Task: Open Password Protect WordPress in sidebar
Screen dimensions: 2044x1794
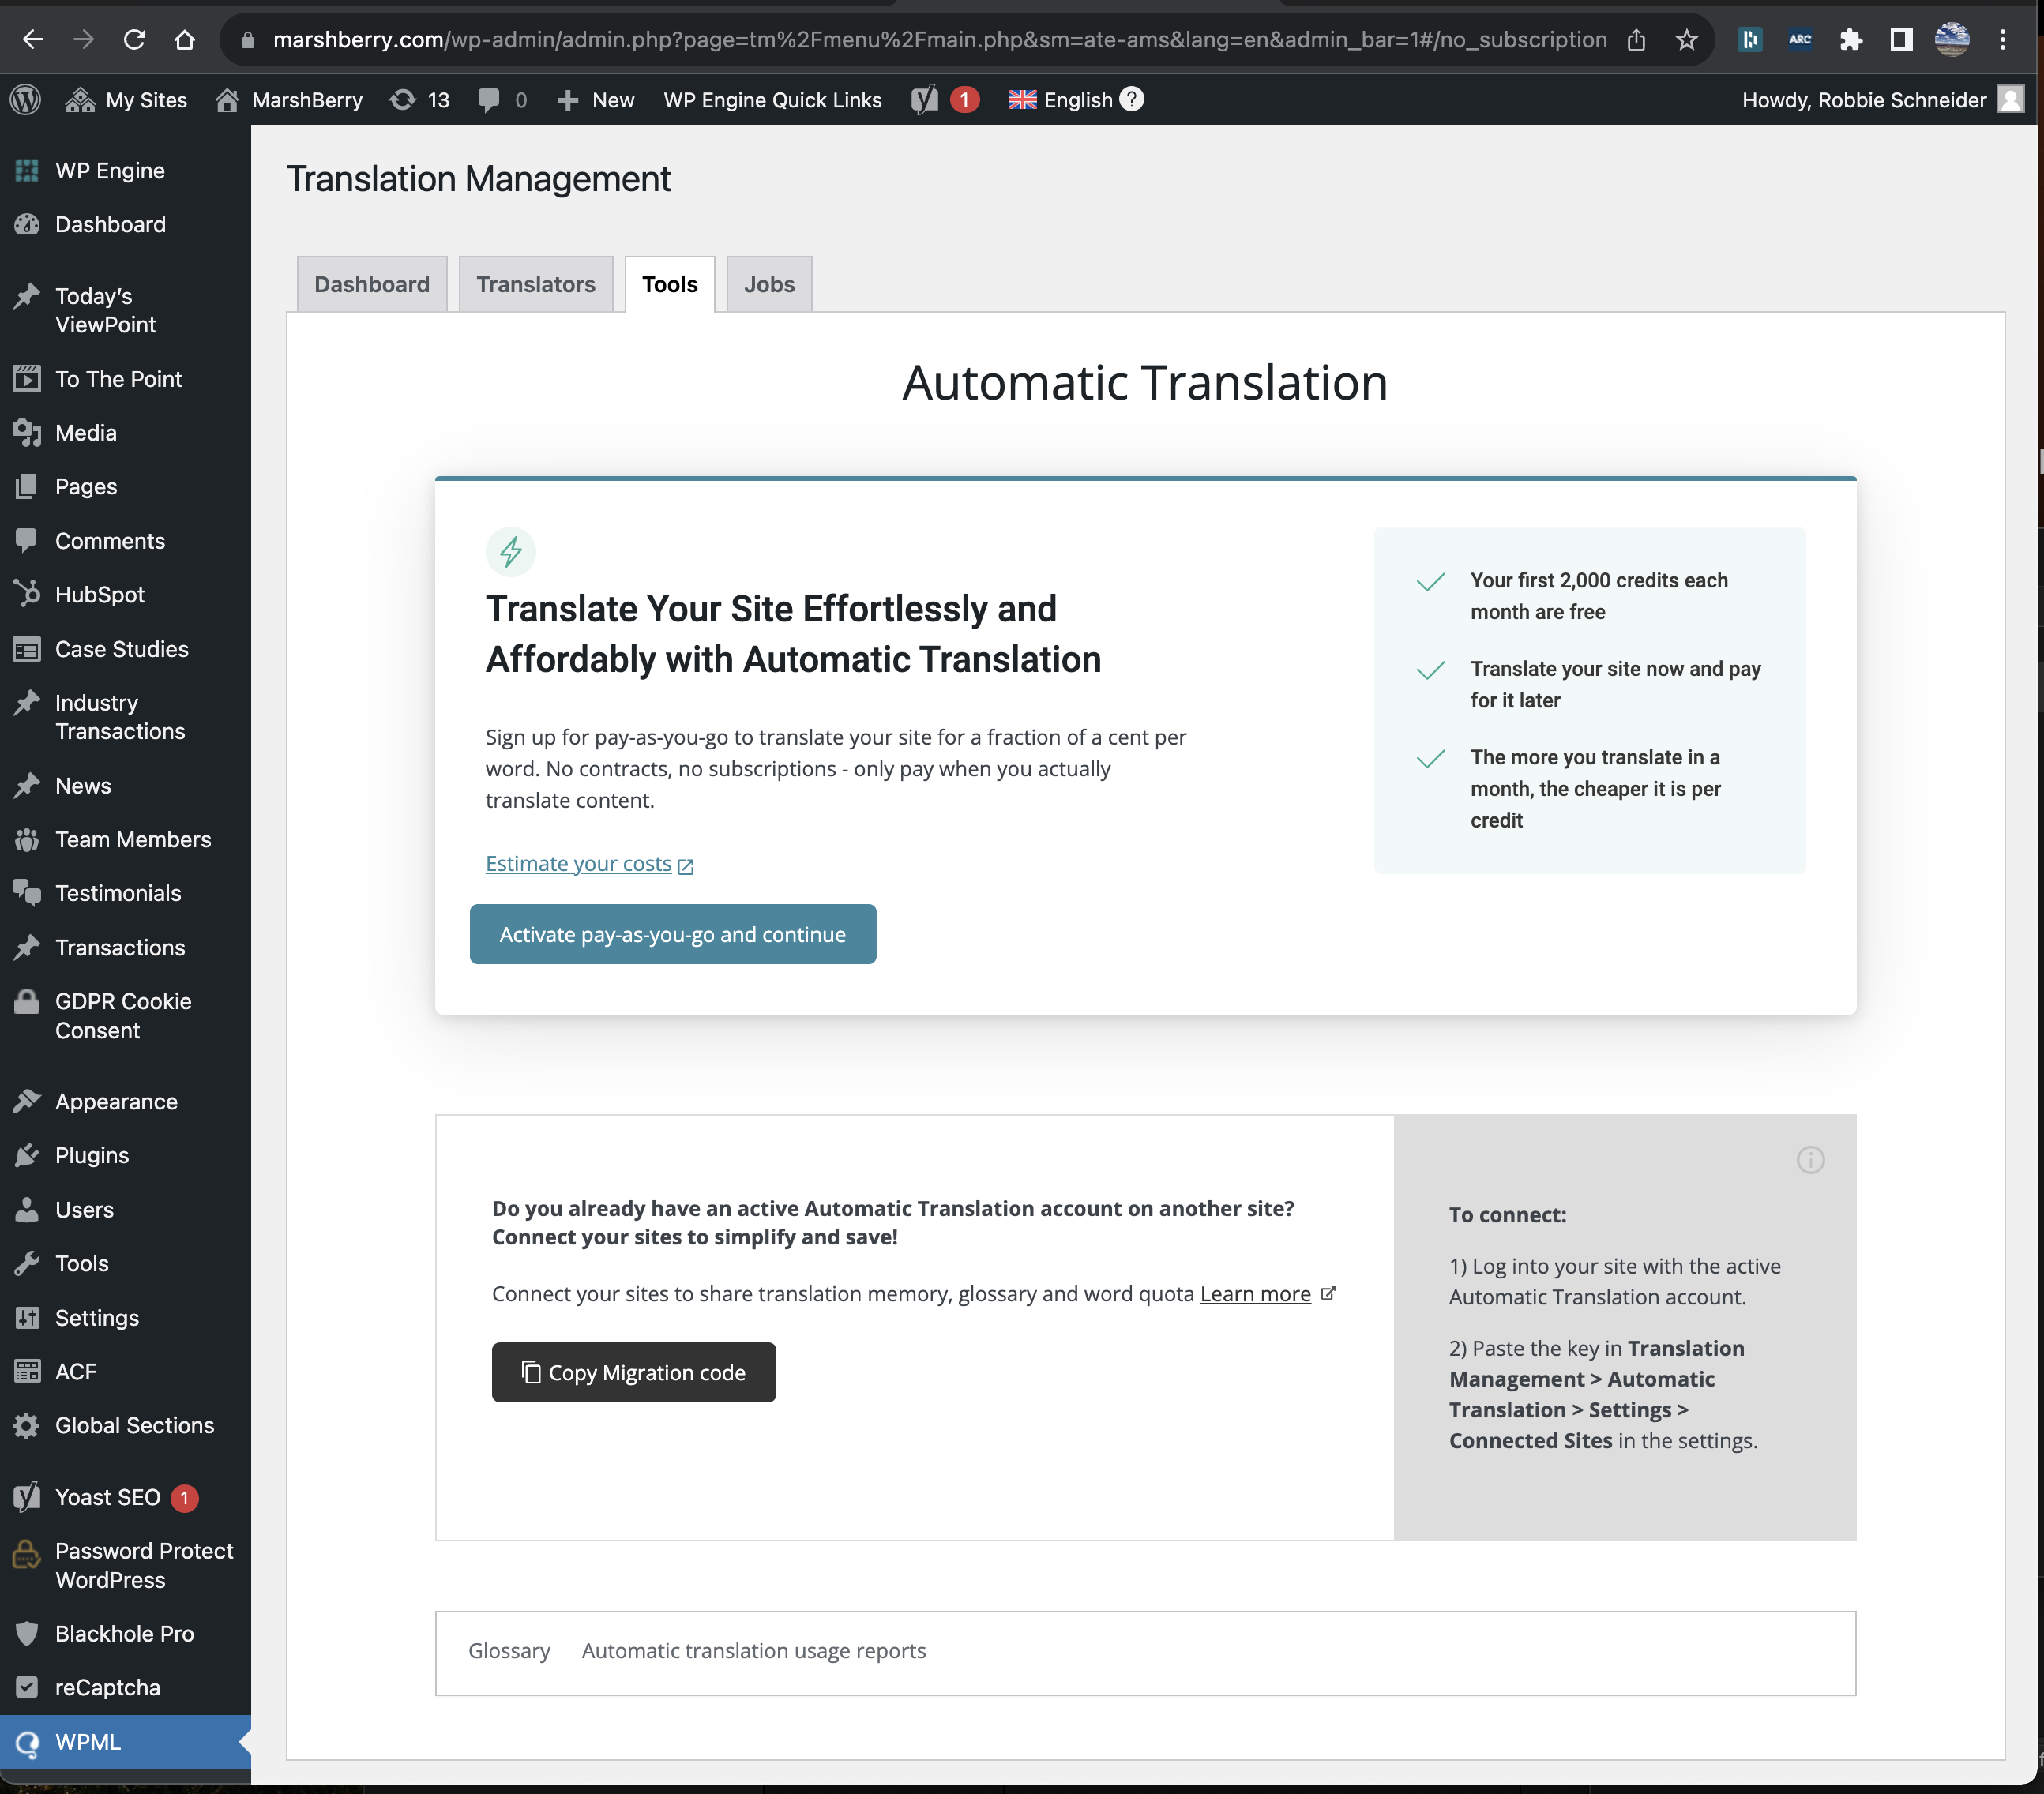Action: pos(125,1566)
